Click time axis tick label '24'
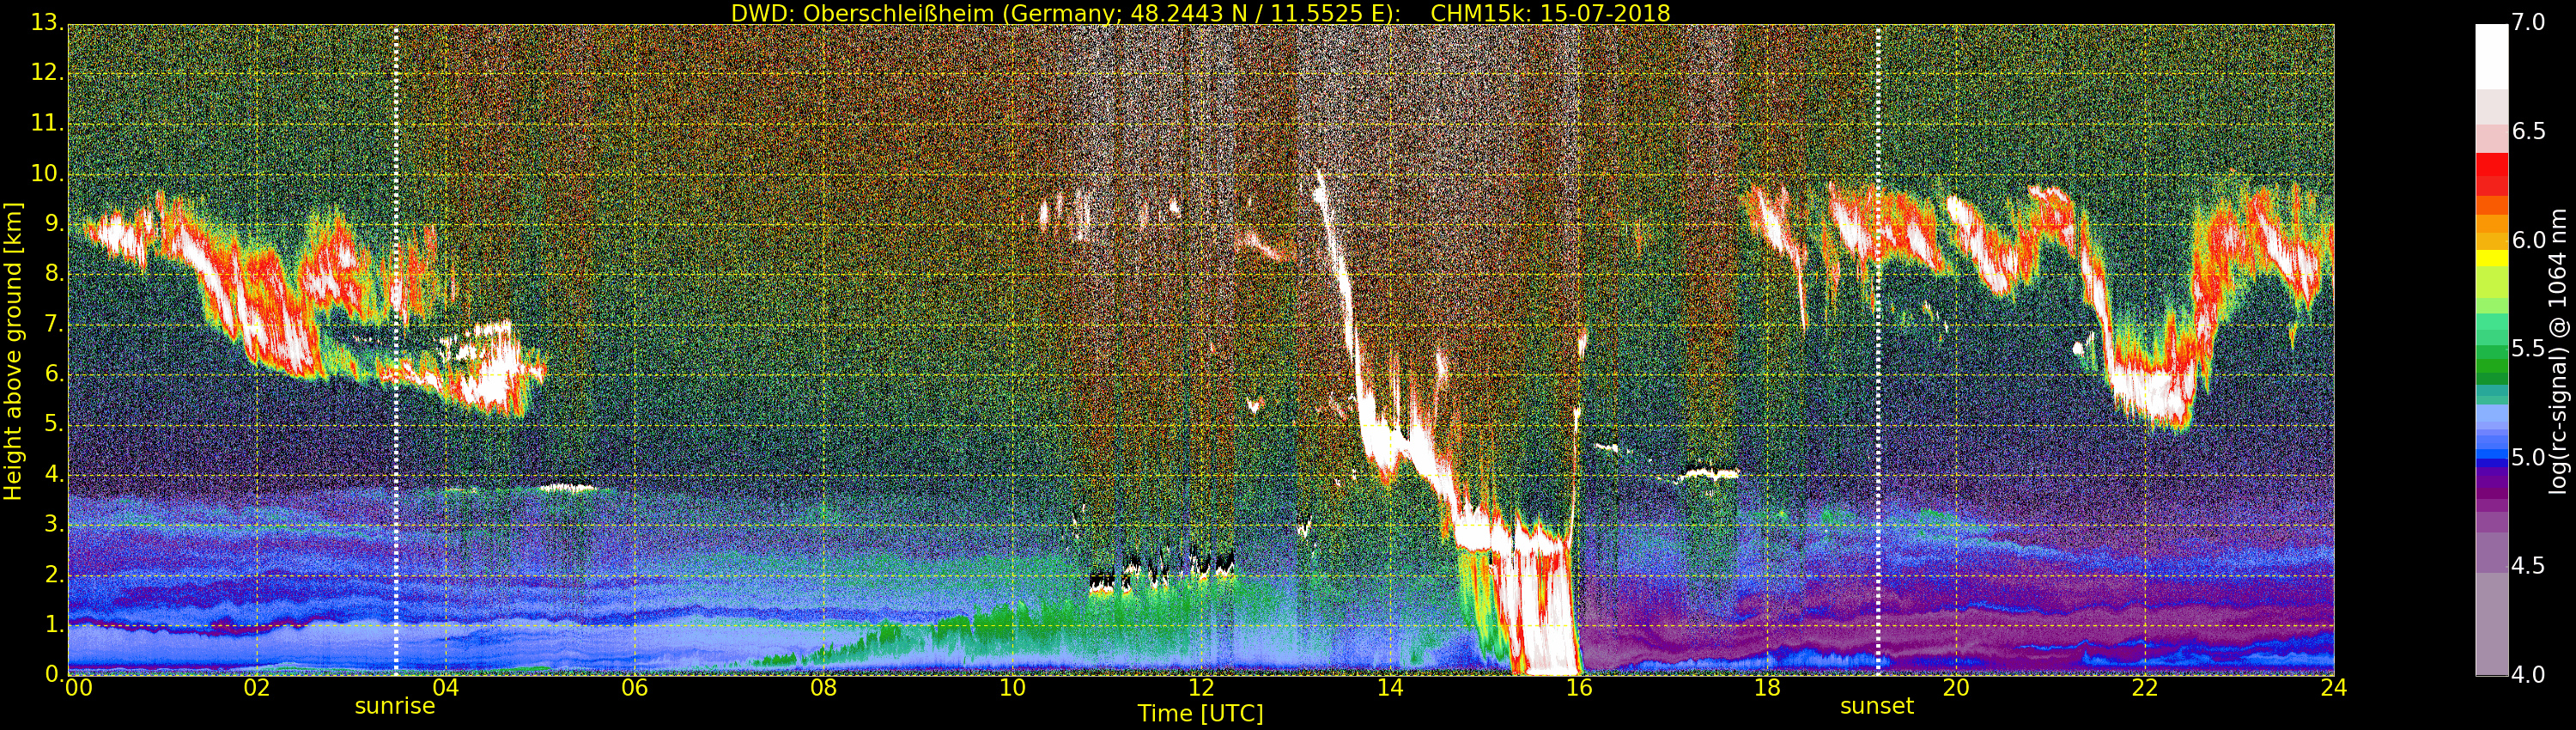 coord(2334,687)
